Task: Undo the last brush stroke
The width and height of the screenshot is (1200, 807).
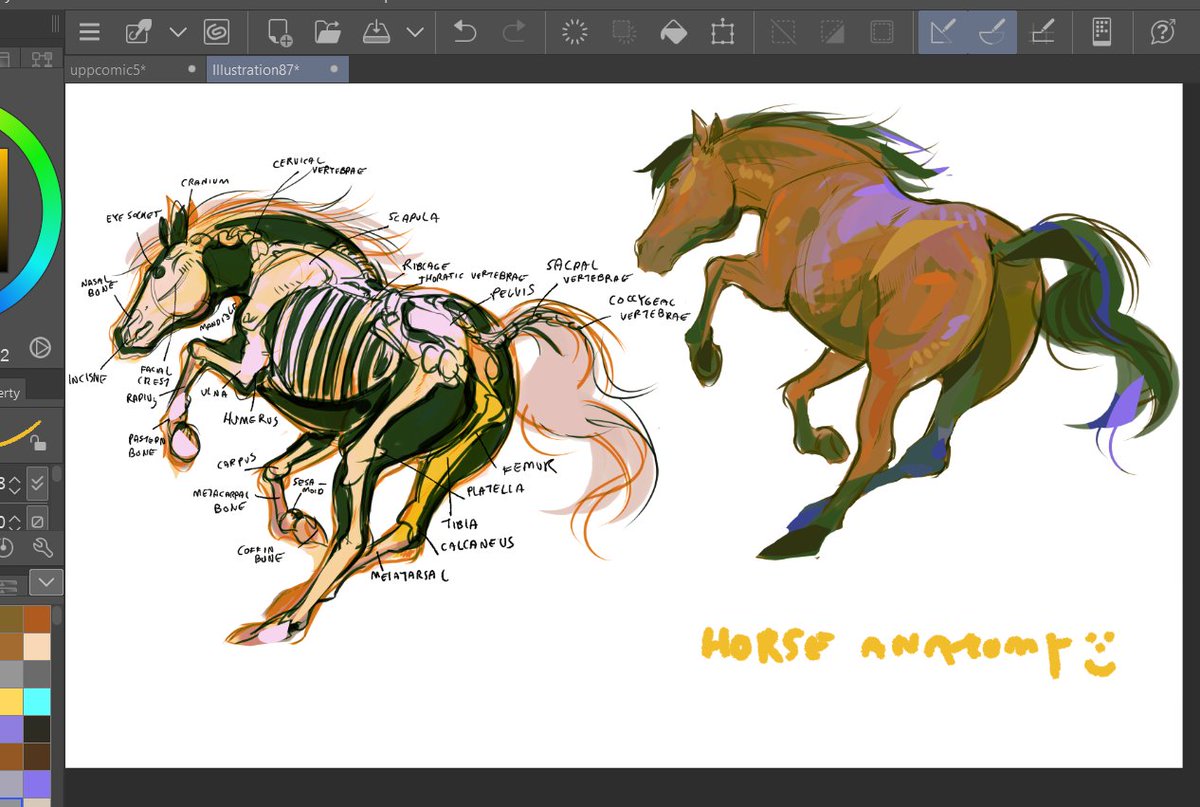Action: click(466, 31)
